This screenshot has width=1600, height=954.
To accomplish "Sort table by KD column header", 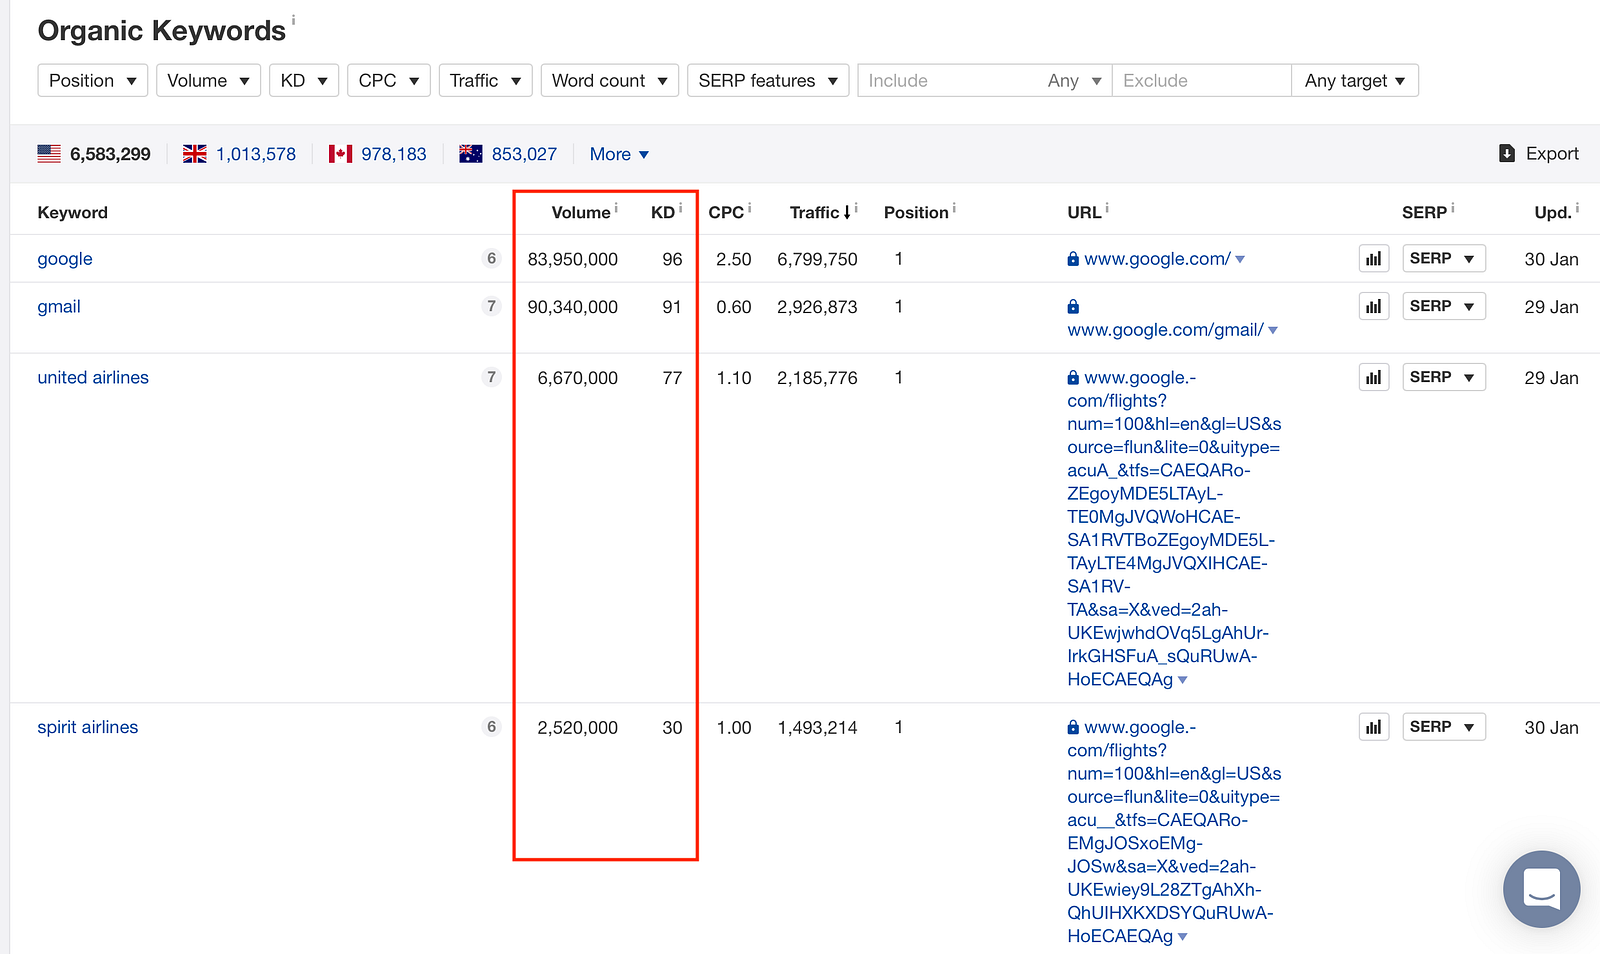I will pos(663,213).
